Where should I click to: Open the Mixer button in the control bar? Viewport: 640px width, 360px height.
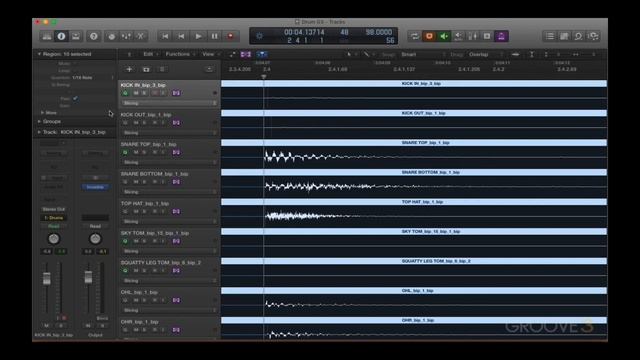coord(126,36)
